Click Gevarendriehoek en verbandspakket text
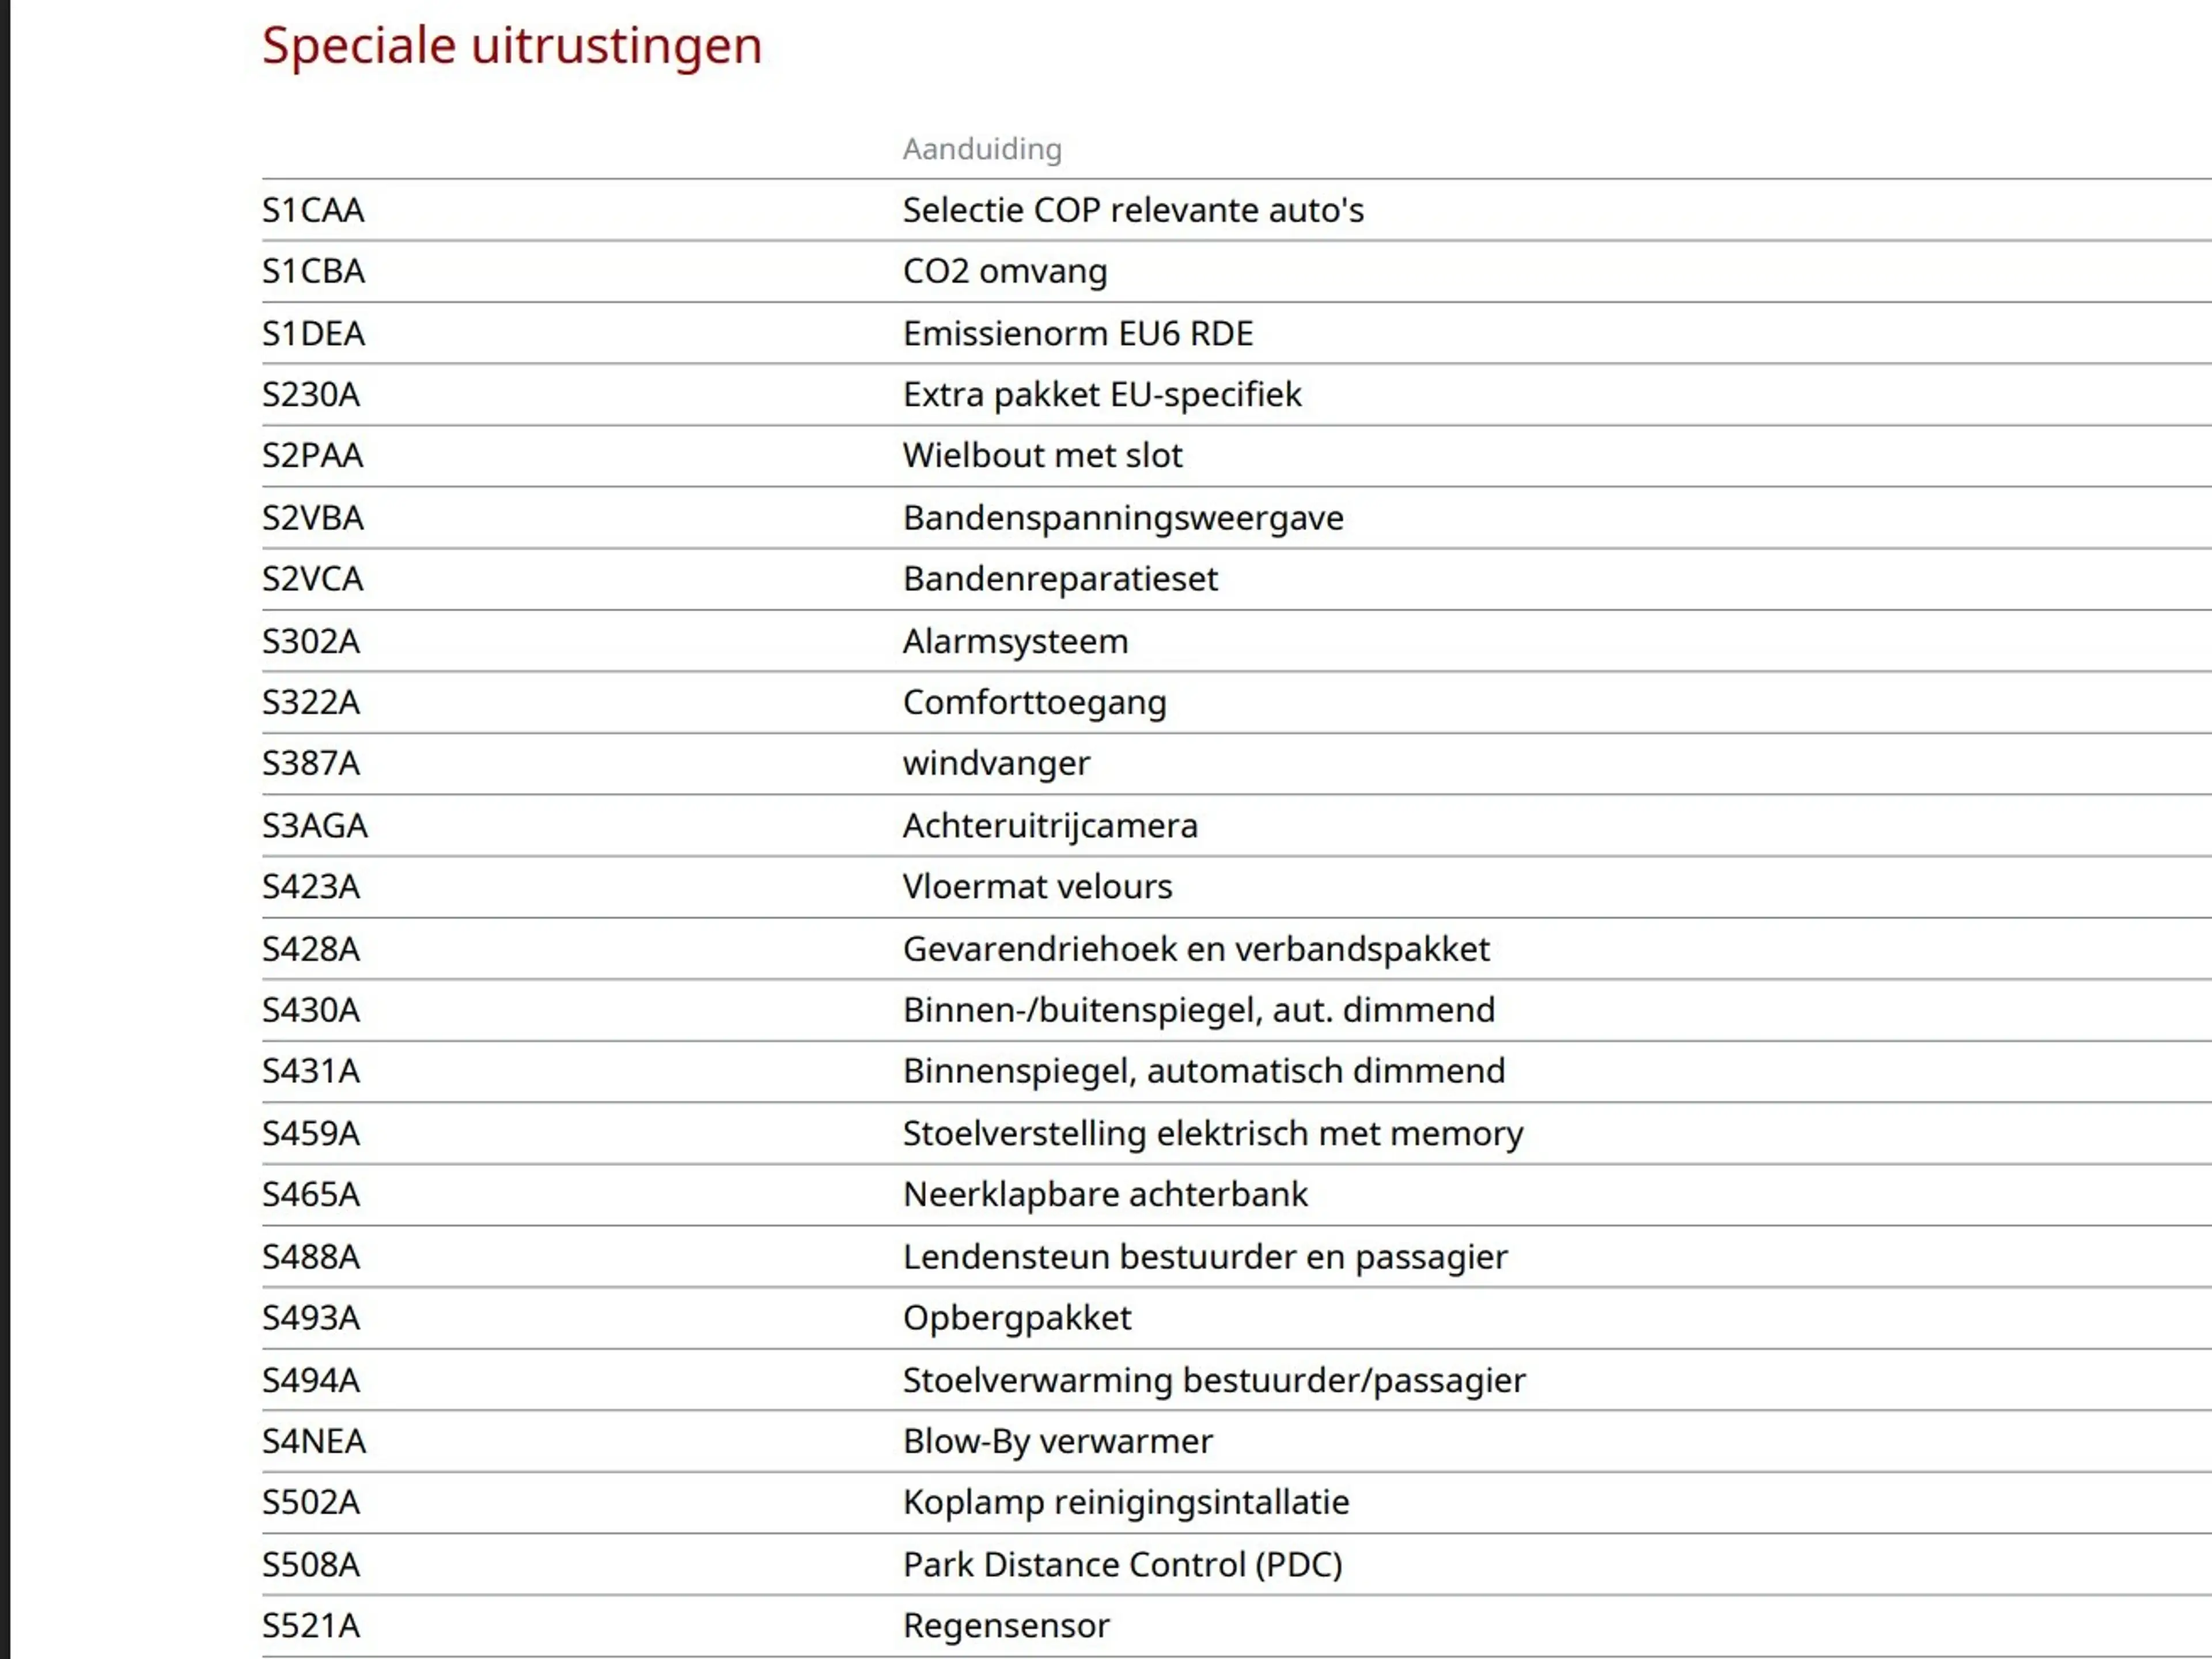This screenshot has width=2212, height=1659. click(1196, 949)
